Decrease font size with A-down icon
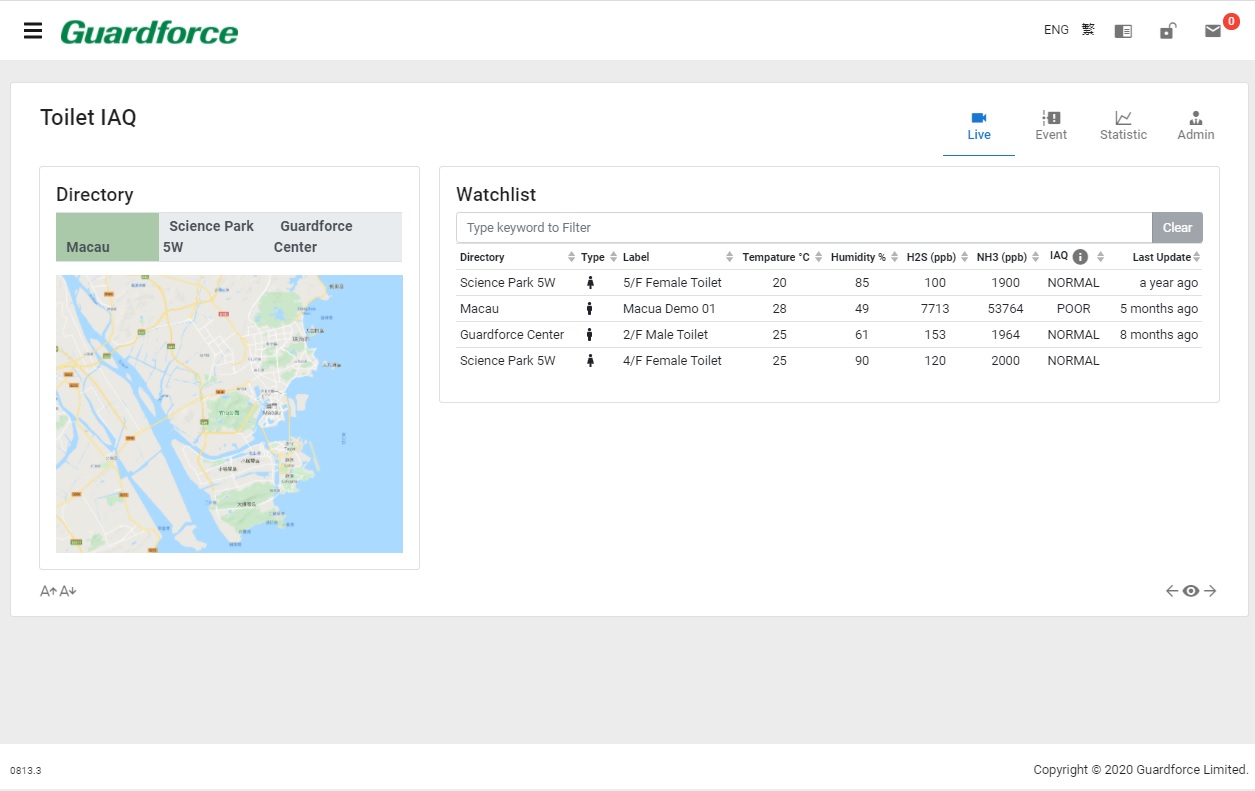 pyautogui.click(x=68, y=591)
